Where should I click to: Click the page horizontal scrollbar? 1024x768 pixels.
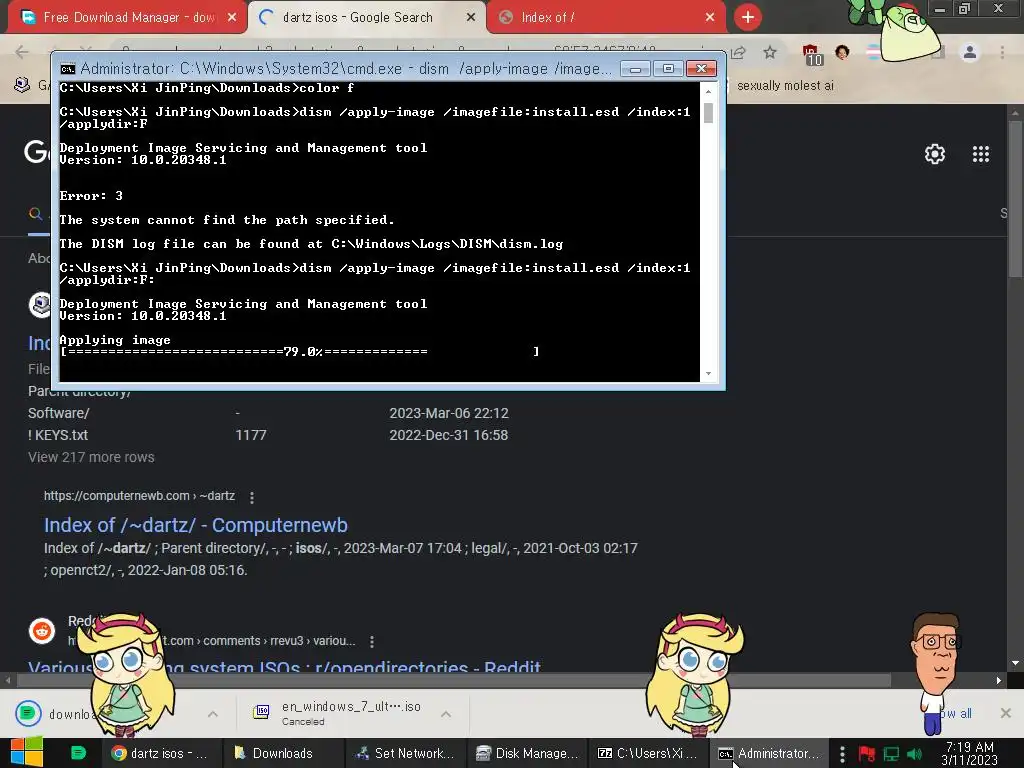[454, 680]
